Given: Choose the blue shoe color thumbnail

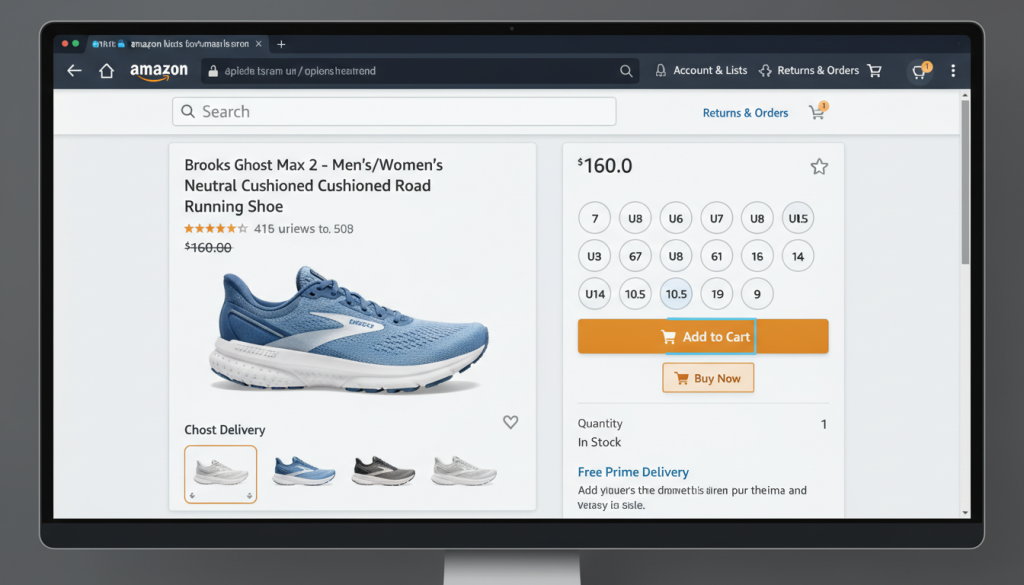Looking at the screenshot, I should (x=304, y=471).
